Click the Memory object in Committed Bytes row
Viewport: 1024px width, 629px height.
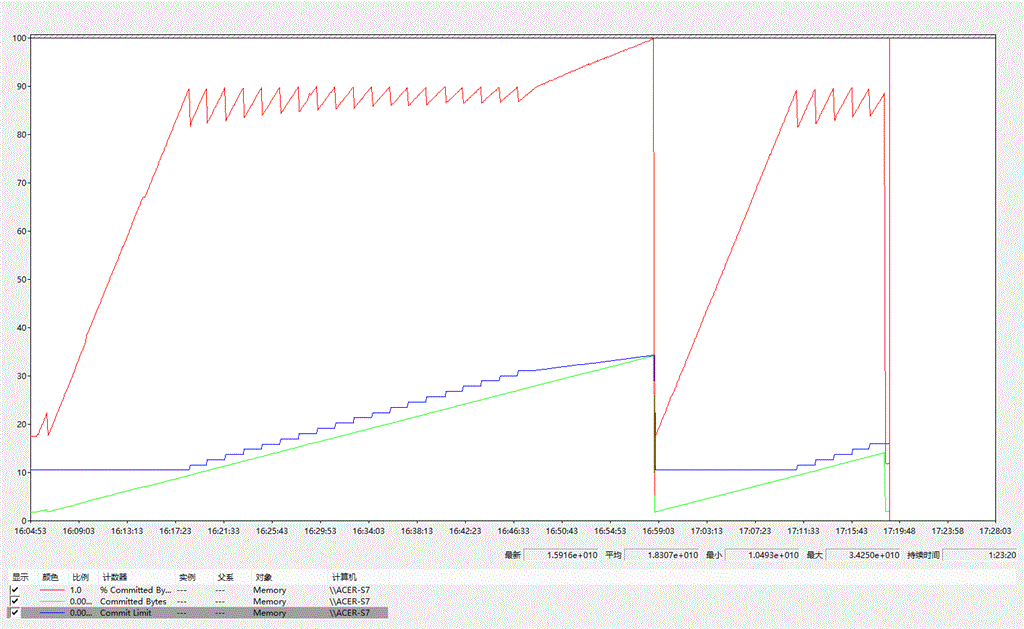270,602
